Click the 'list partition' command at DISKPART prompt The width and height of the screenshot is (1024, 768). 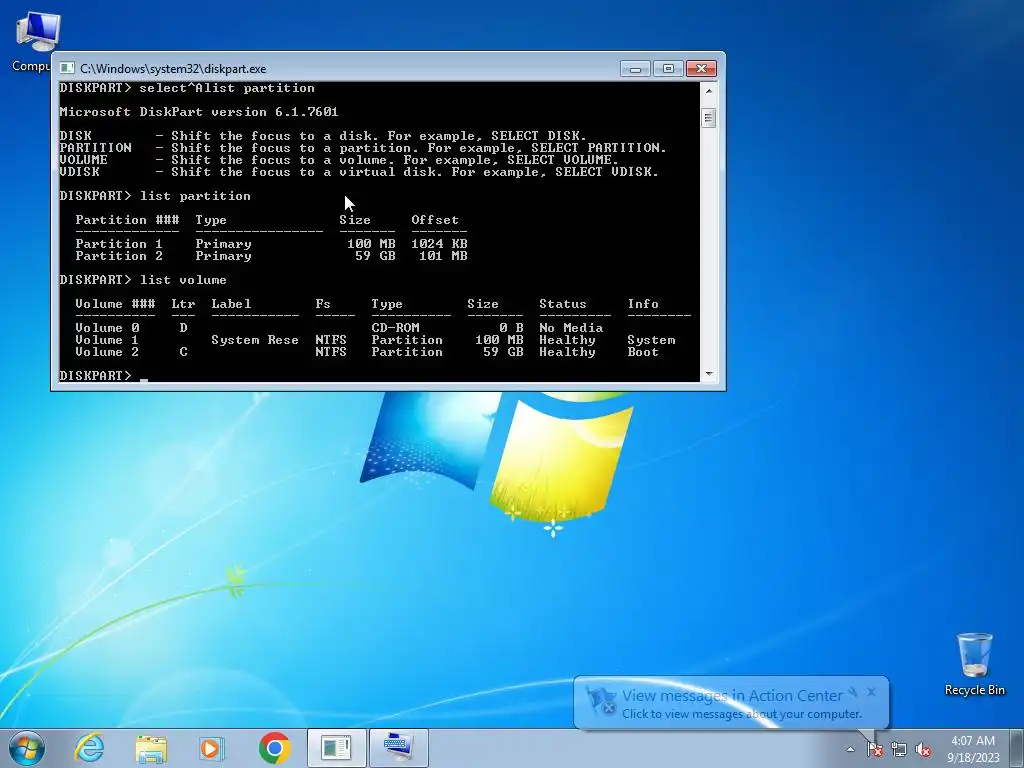pyautogui.click(x=195, y=196)
